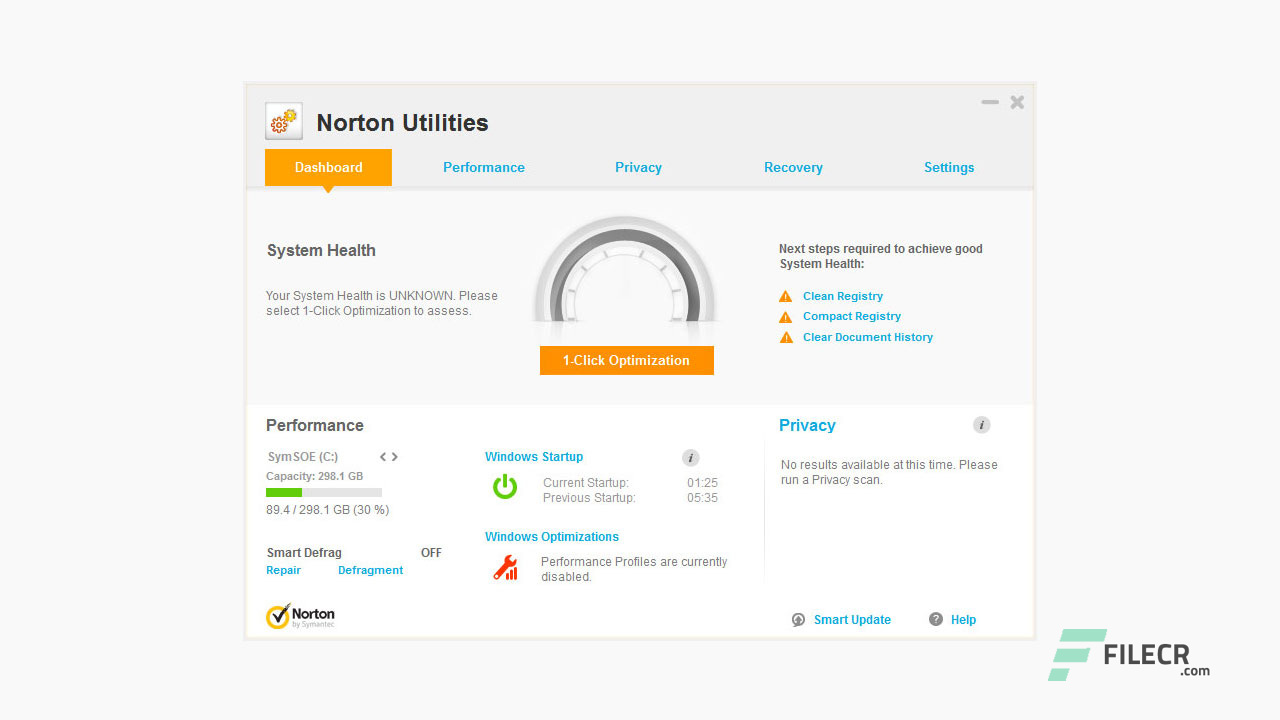1280x720 pixels.
Task: Open the Privacy tab
Action: (638, 167)
